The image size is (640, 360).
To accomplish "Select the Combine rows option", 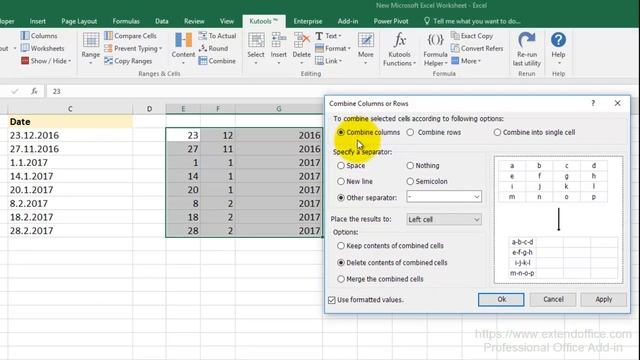I will pos(434,132).
